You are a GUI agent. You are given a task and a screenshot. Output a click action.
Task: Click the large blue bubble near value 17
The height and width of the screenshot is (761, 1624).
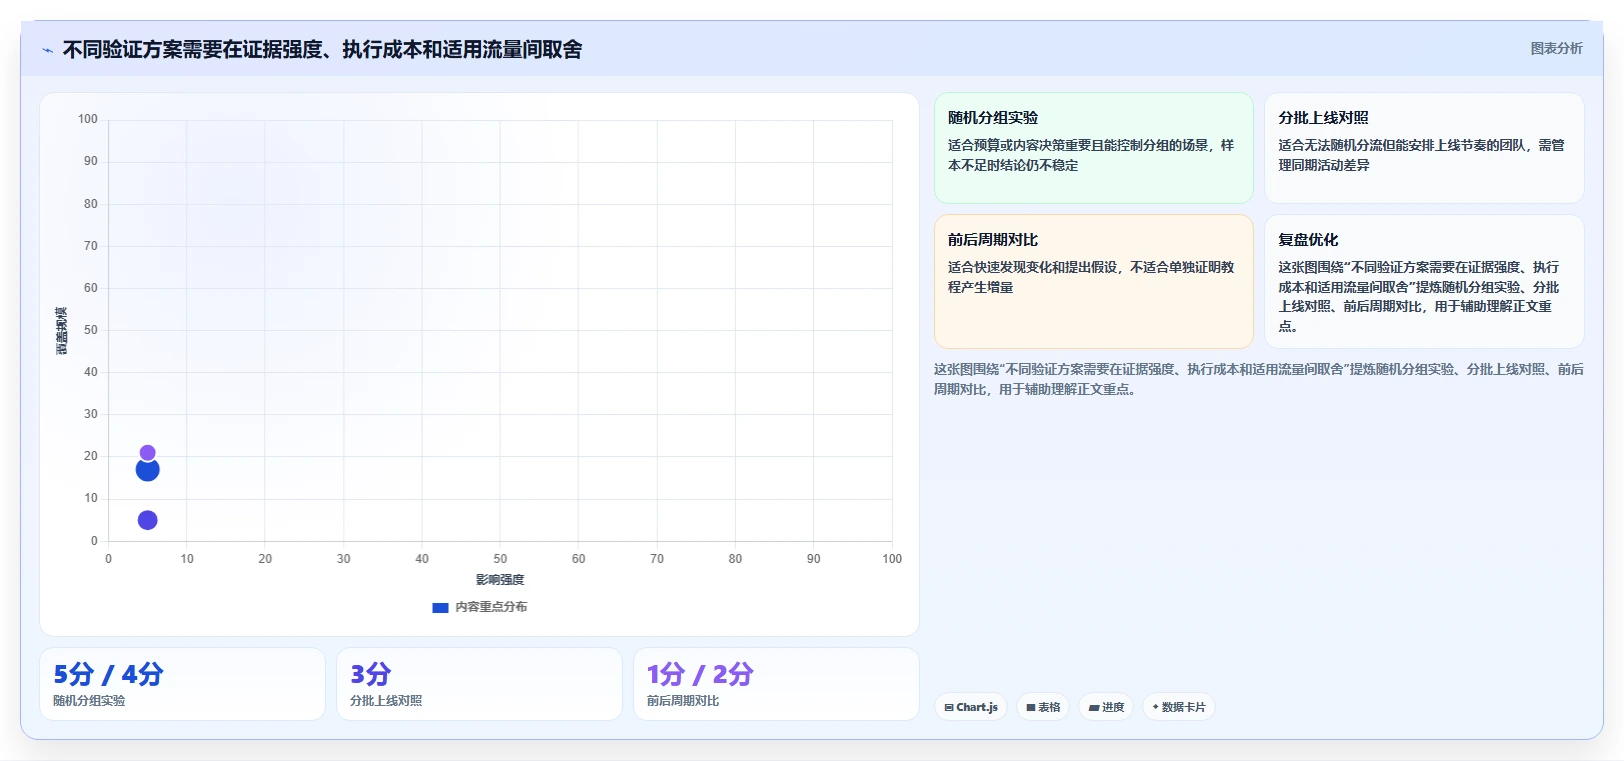pos(147,470)
